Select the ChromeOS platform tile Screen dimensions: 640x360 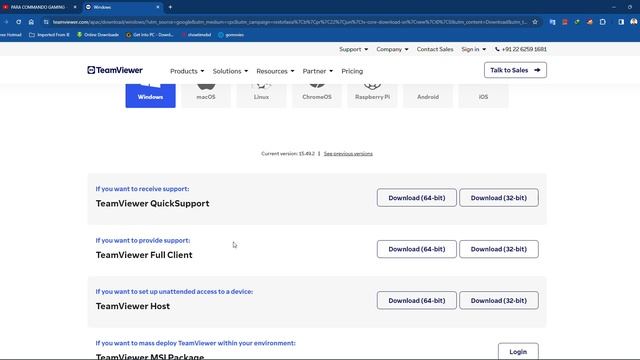[317, 96]
